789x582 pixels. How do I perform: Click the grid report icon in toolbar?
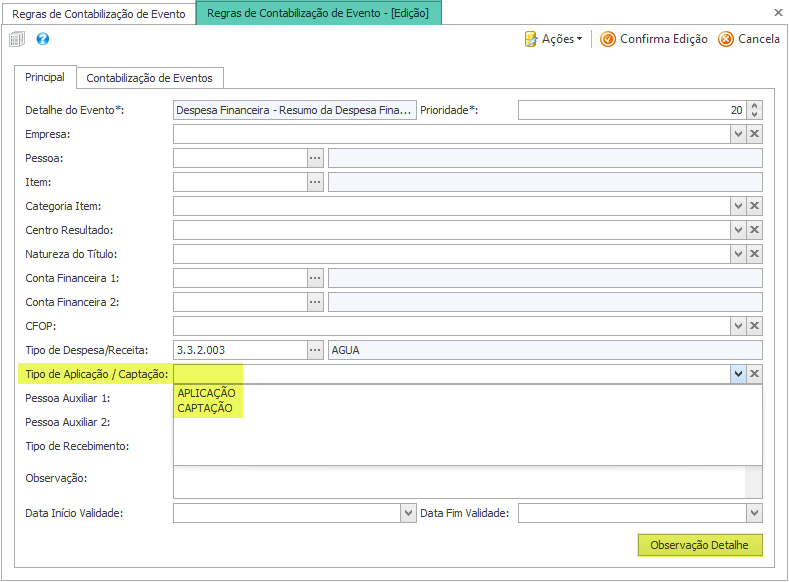click(x=17, y=39)
